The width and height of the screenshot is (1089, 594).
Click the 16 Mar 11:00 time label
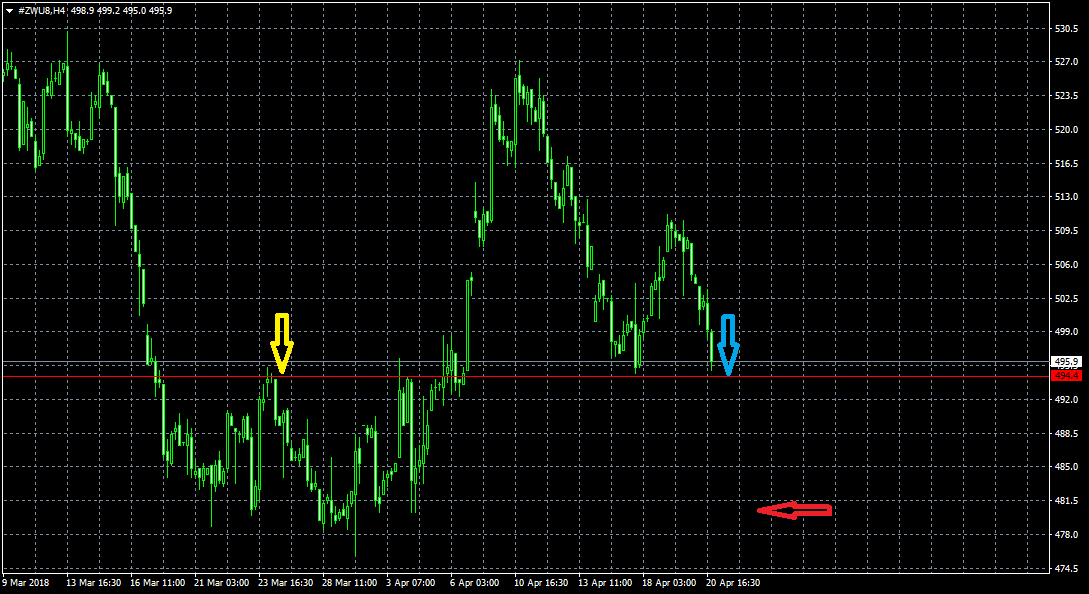coord(159,582)
